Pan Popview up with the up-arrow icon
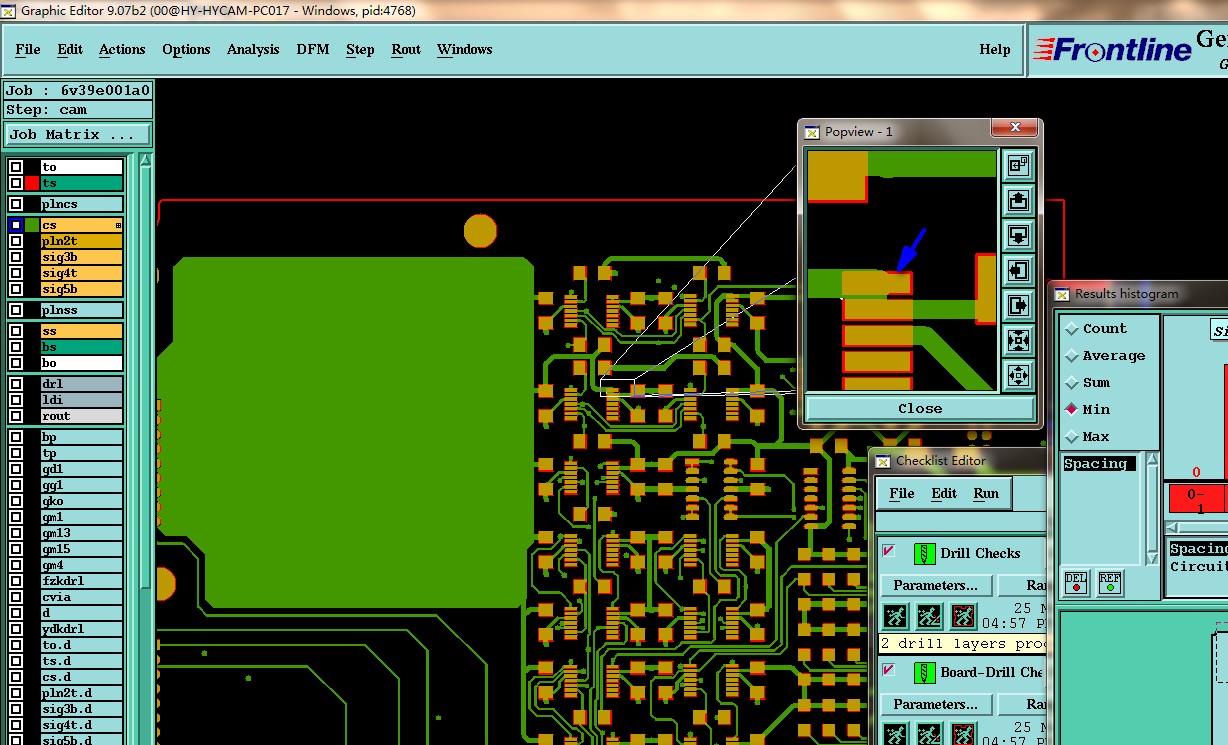Screen dimensions: 1228x745 [x=1018, y=200]
